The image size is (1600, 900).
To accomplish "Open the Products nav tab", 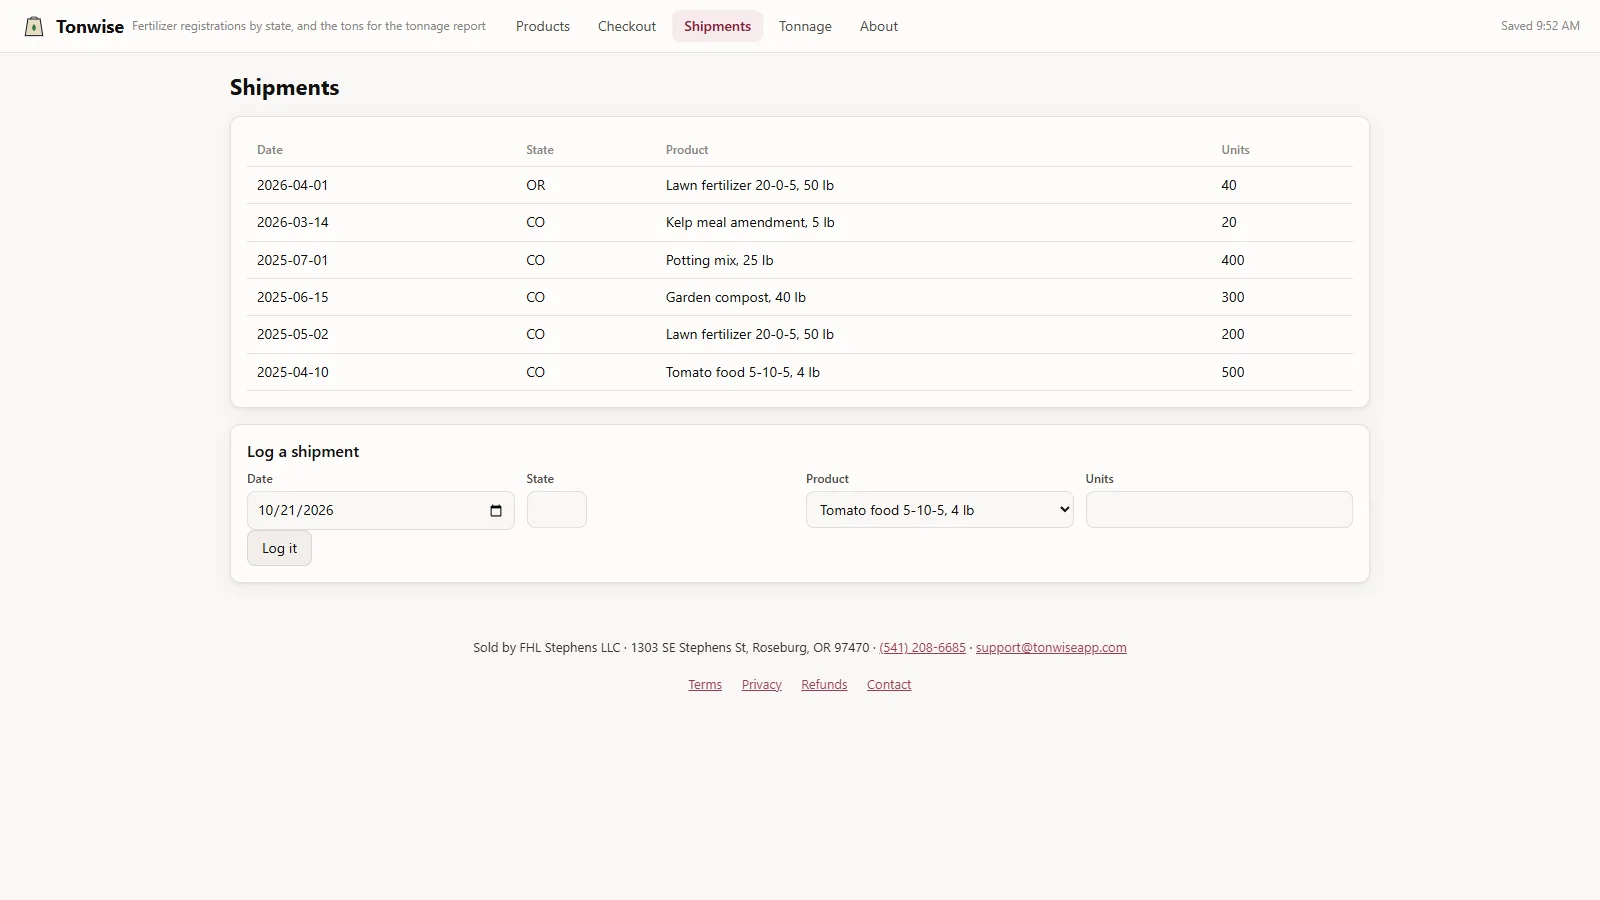I will coord(543,26).
